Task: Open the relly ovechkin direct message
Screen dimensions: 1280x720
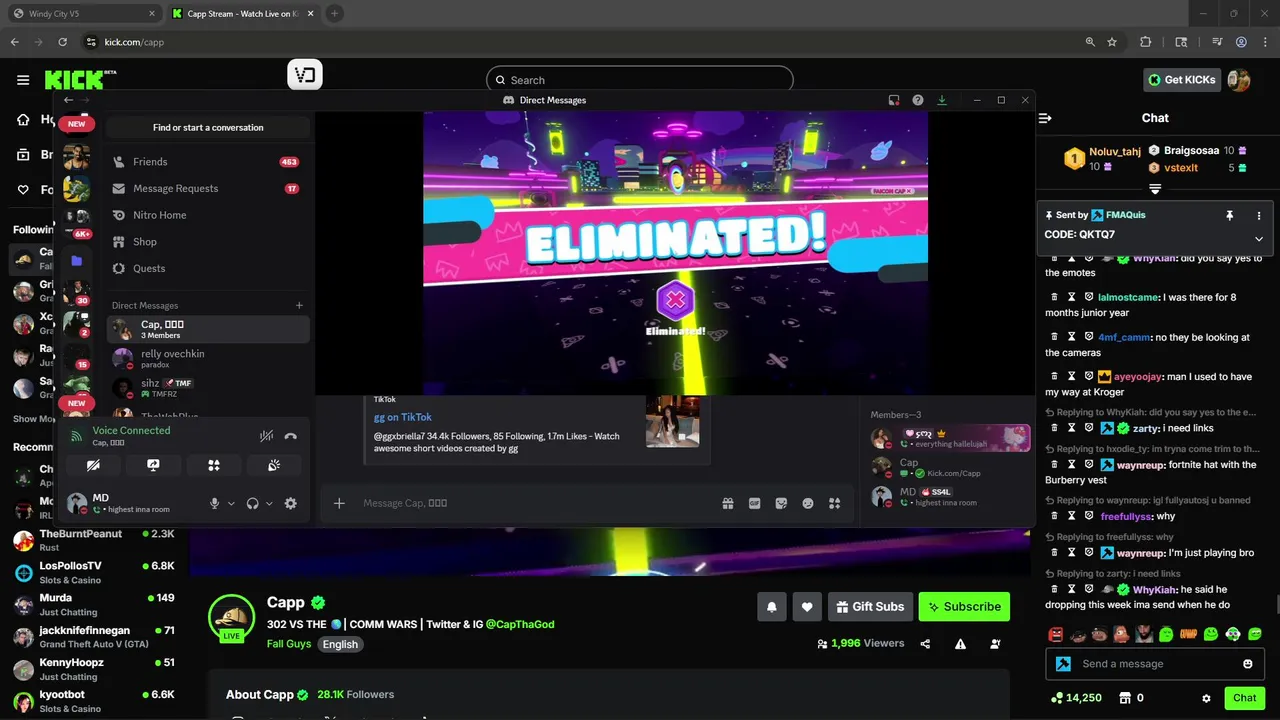Action: coord(208,358)
